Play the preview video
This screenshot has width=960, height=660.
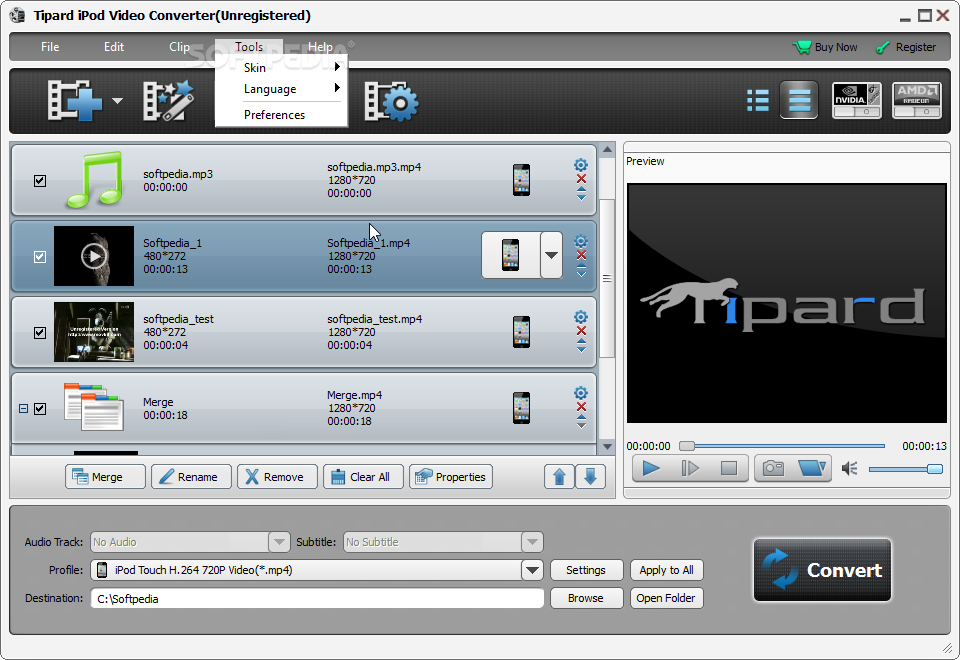pos(651,468)
